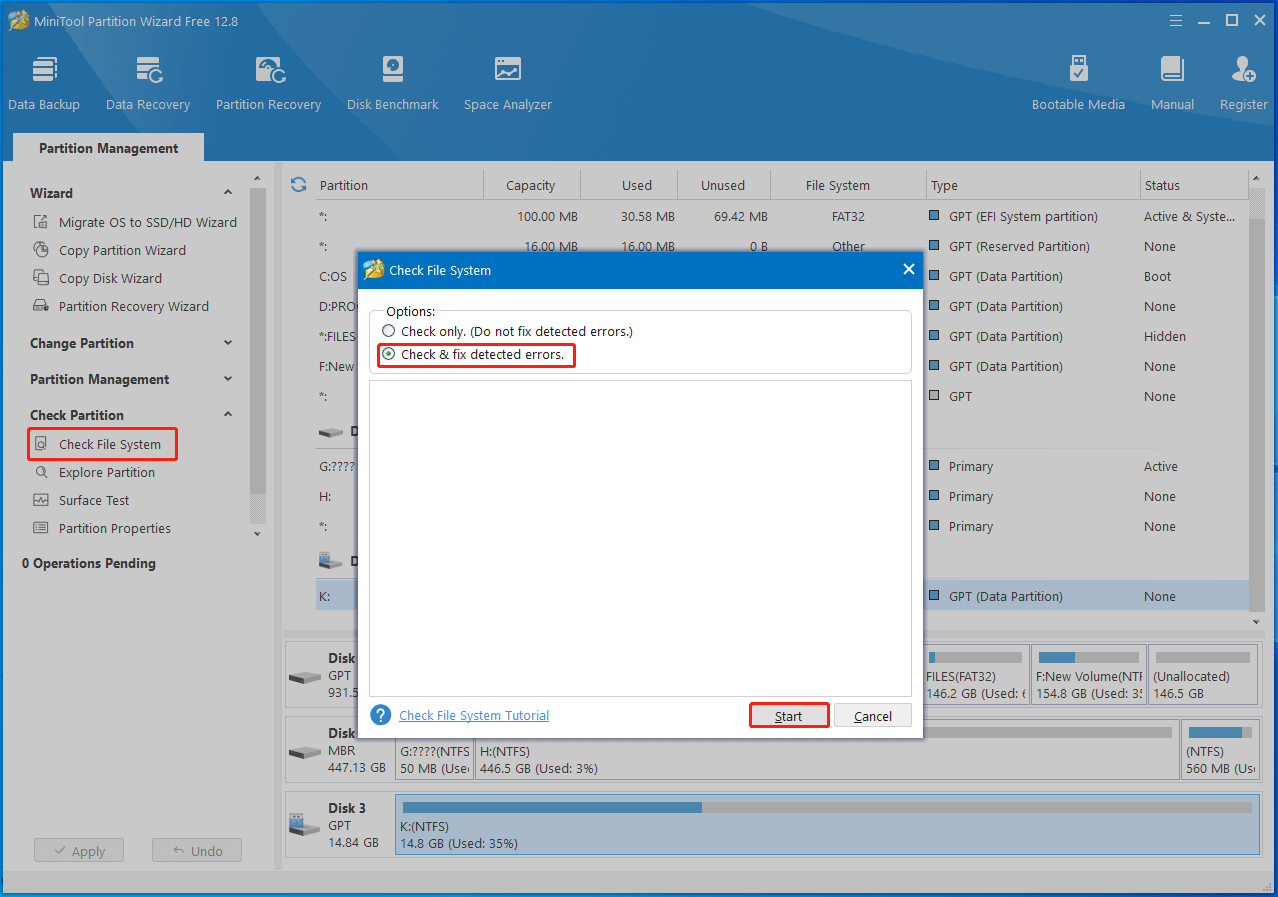Click partition list scroll-down arrow
This screenshot has height=897, width=1278.
click(x=1257, y=621)
